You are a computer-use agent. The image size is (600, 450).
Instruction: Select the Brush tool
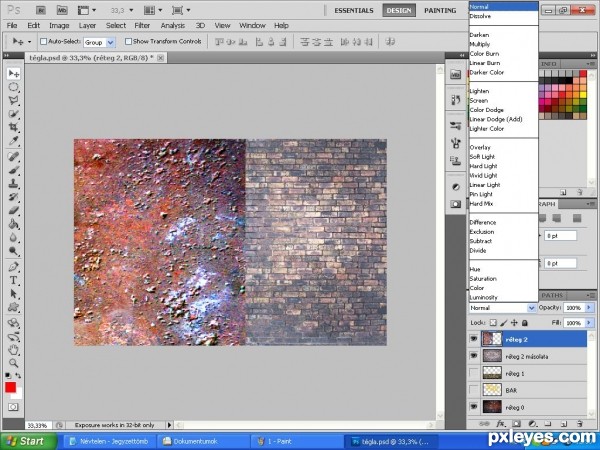point(13,170)
